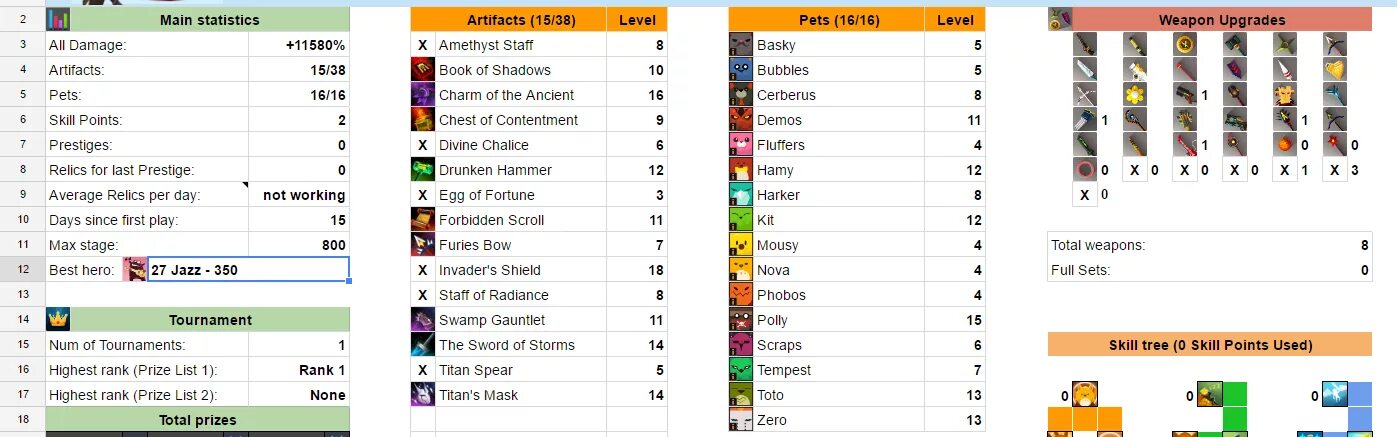Image resolution: width=1398 pixels, height=437 pixels.
Task: Click the Skill tree orange header bar
Action: pyautogui.click(x=1210, y=345)
